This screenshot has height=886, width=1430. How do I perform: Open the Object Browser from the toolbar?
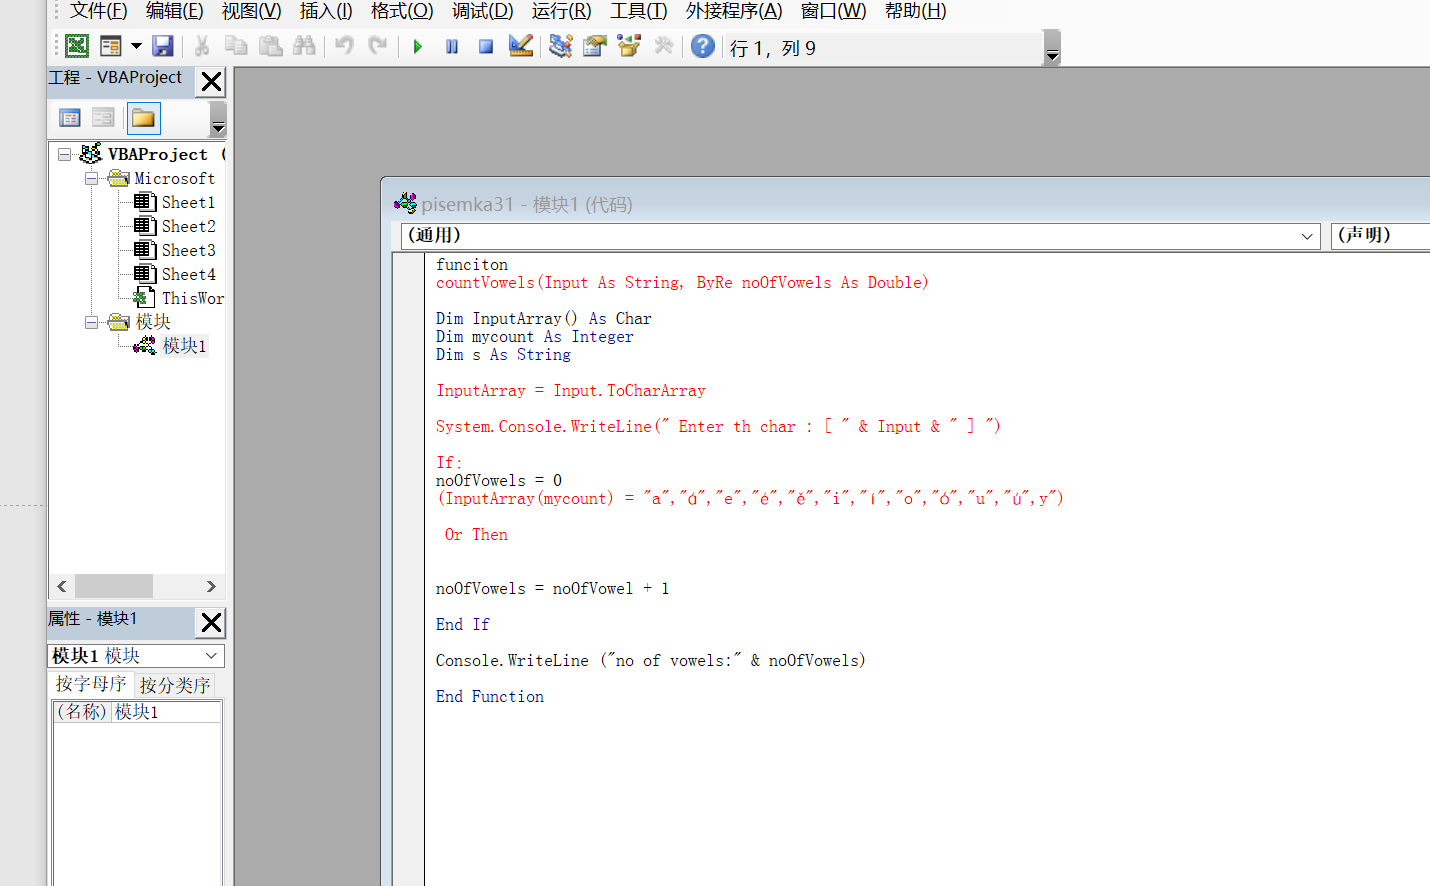(x=628, y=46)
